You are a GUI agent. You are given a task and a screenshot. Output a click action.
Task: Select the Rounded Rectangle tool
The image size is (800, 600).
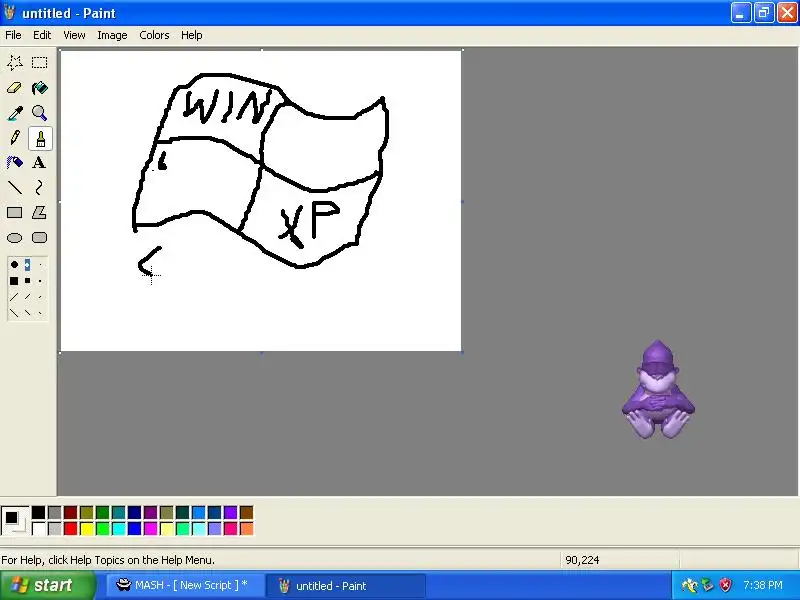tap(39, 238)
